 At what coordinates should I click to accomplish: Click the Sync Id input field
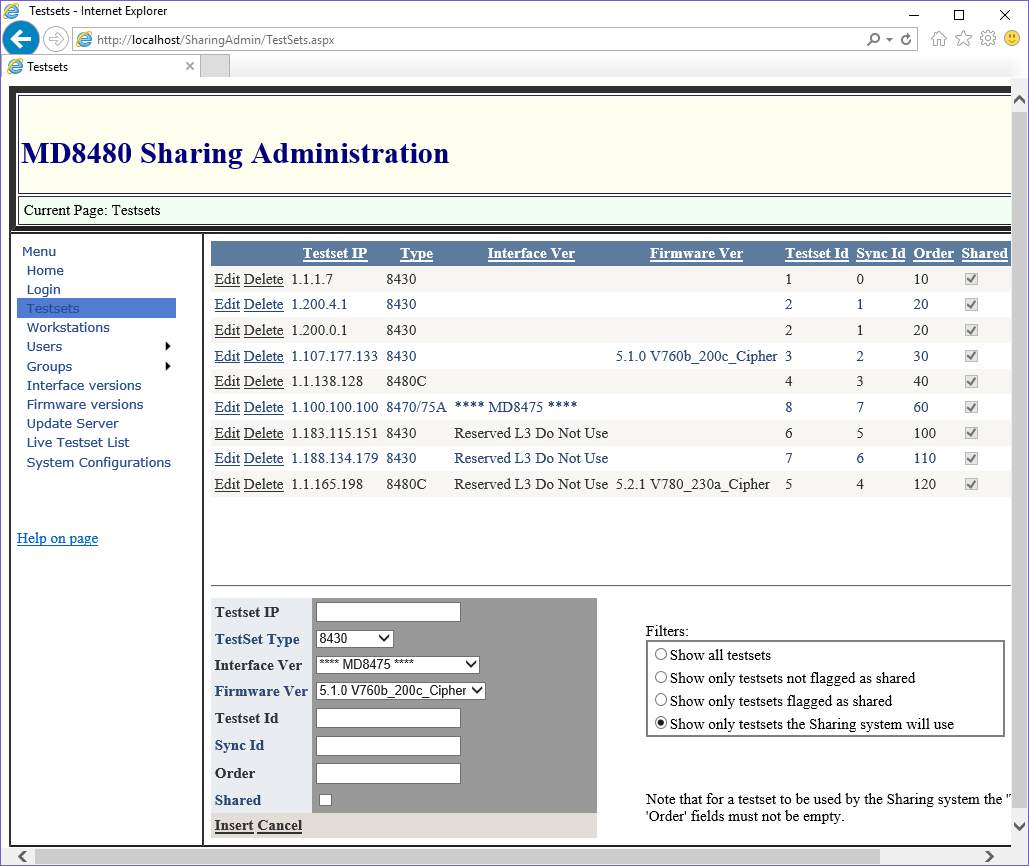pos(388,746)
